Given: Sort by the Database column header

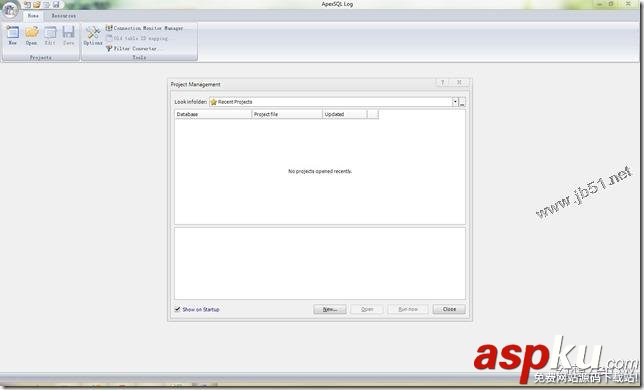Looking at the screenshot, I should 213,114.
